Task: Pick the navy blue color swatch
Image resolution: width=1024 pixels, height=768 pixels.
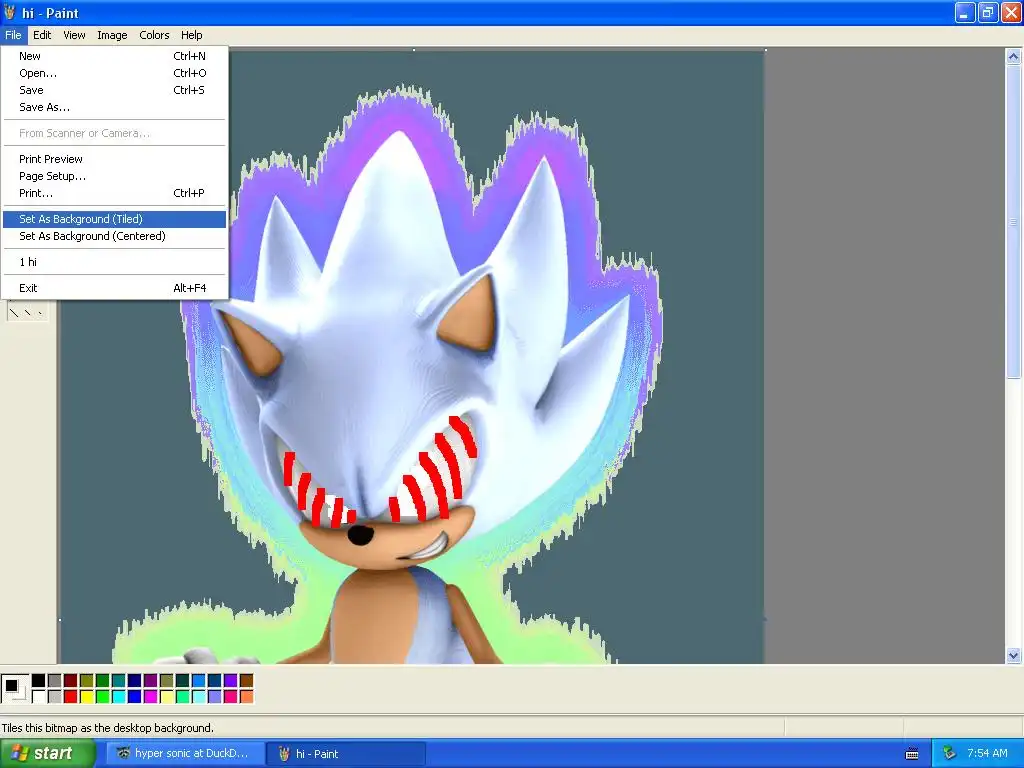Action: coord(135,680)
